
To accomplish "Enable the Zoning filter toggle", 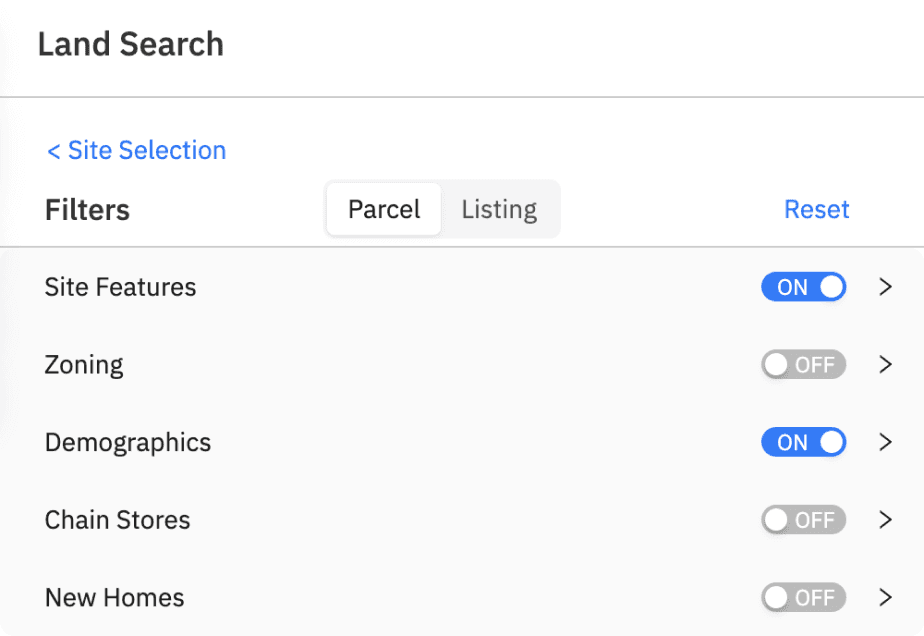I will coord(803,365).
